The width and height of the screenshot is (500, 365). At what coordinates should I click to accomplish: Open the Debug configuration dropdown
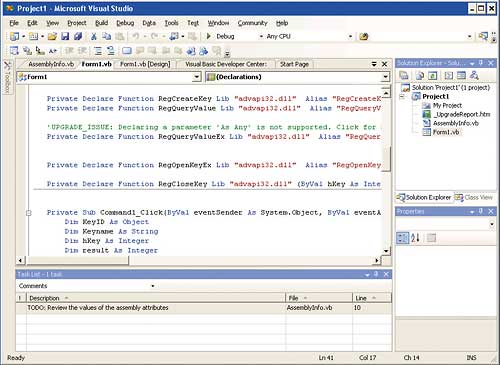(x=261, y=36)
